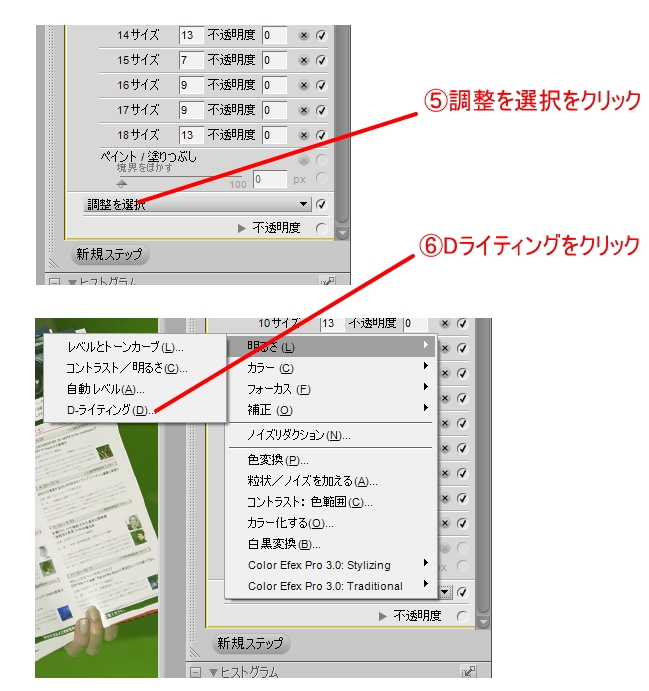Click vertical scrollbar beside the open menu panel
649x691 pixels.
483,465
